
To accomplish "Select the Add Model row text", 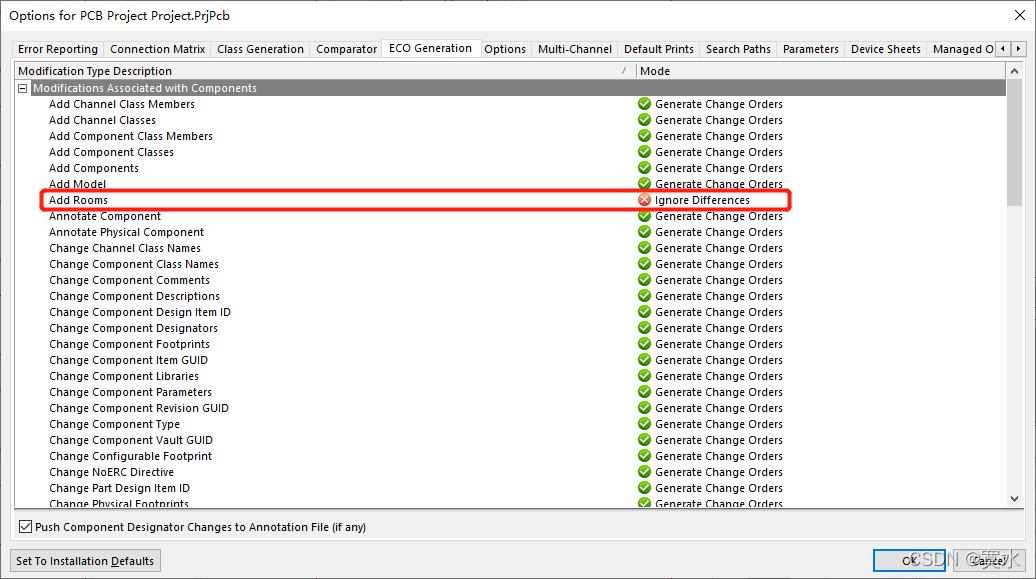I will tap(77, 184).
